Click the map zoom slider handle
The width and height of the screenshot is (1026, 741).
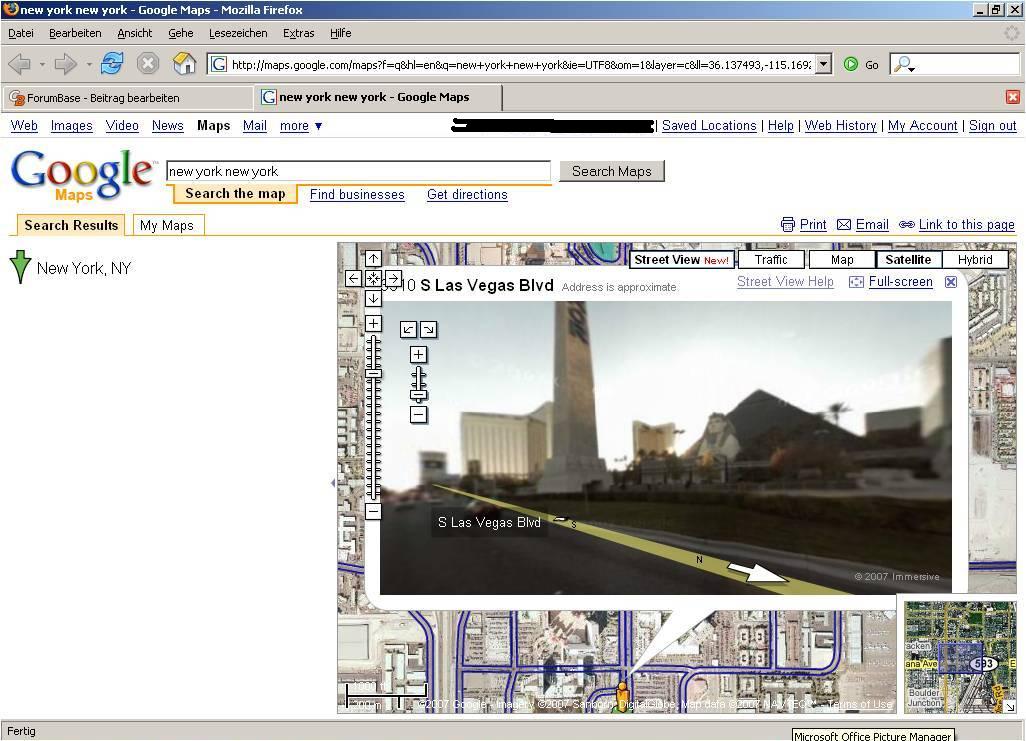(x=373, y=374)
